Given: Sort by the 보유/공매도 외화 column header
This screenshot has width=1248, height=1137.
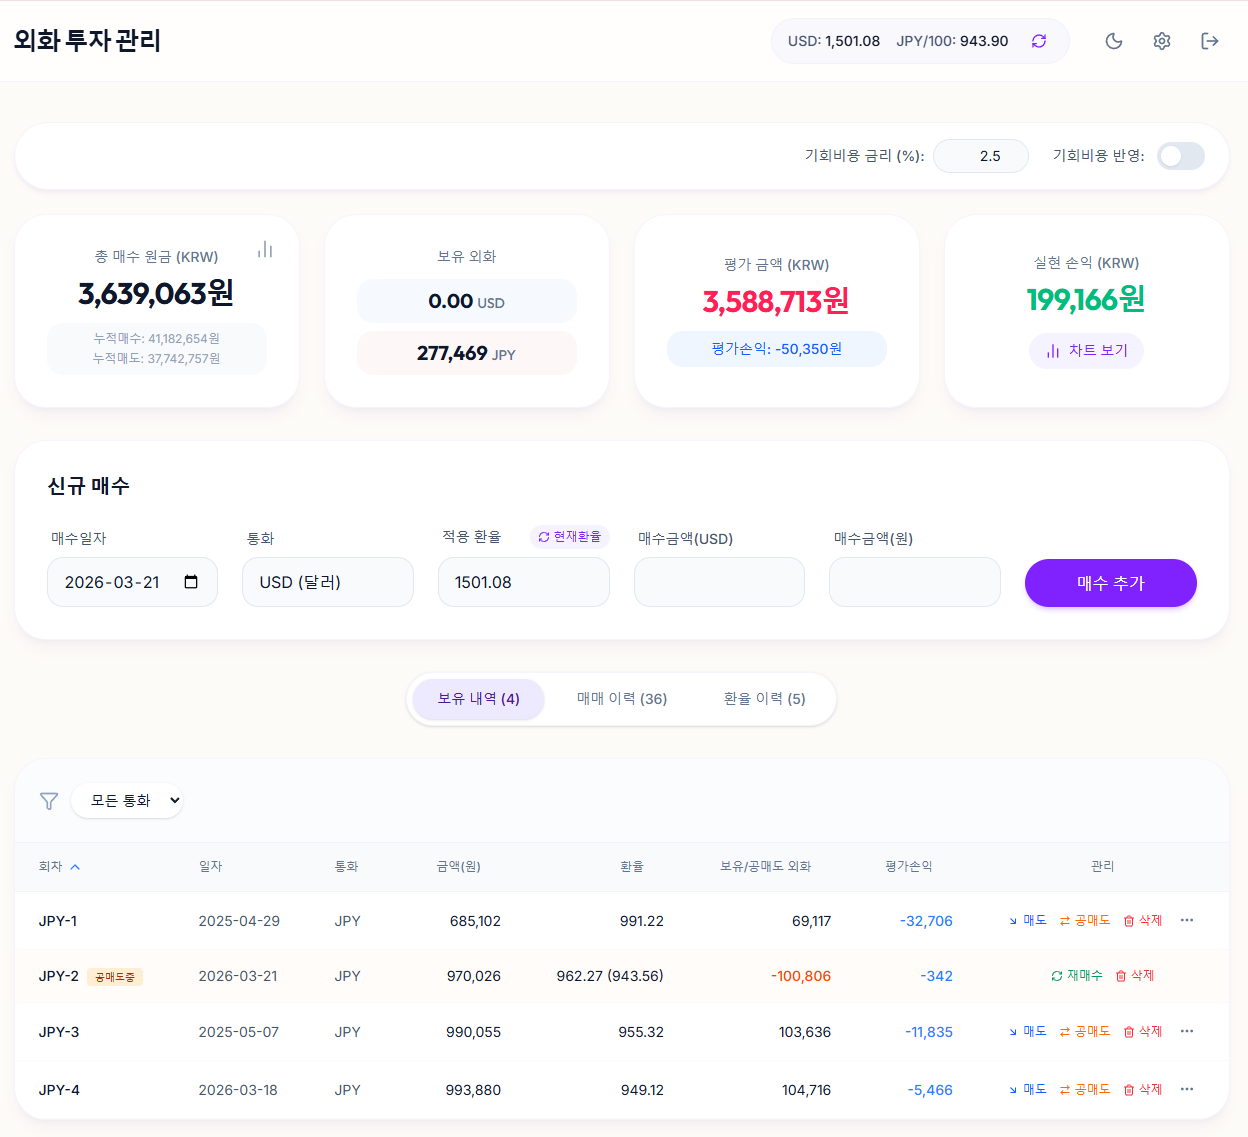Looking at the screenshot, I should [766, 866].
